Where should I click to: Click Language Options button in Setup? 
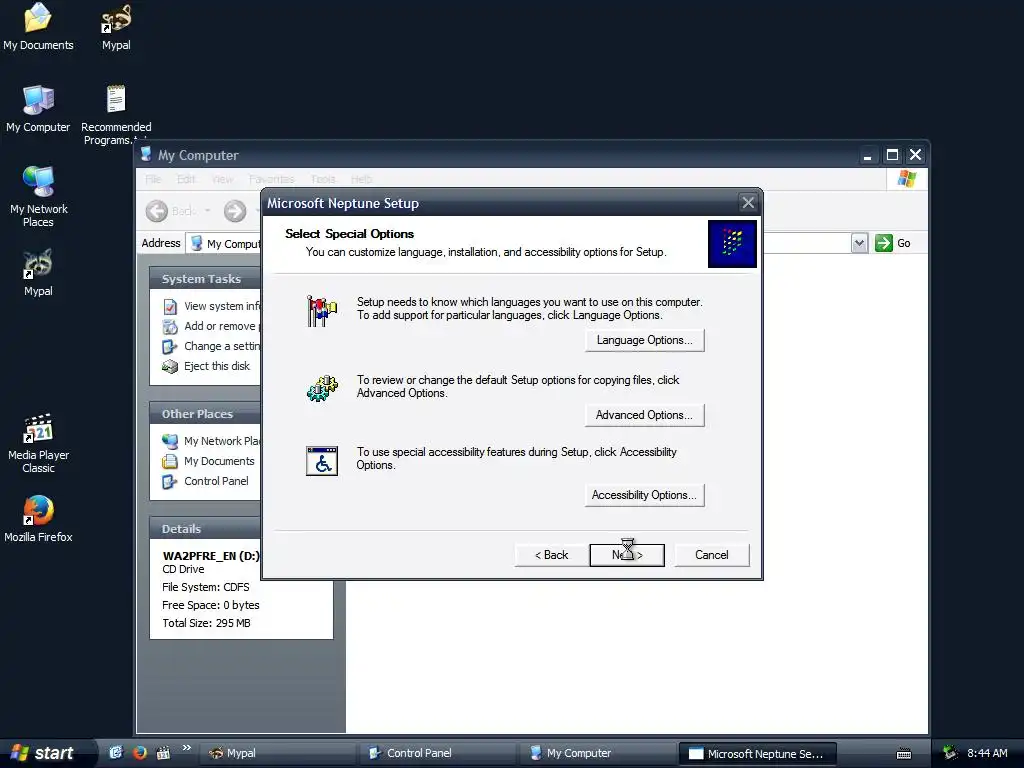pos(645,340)
